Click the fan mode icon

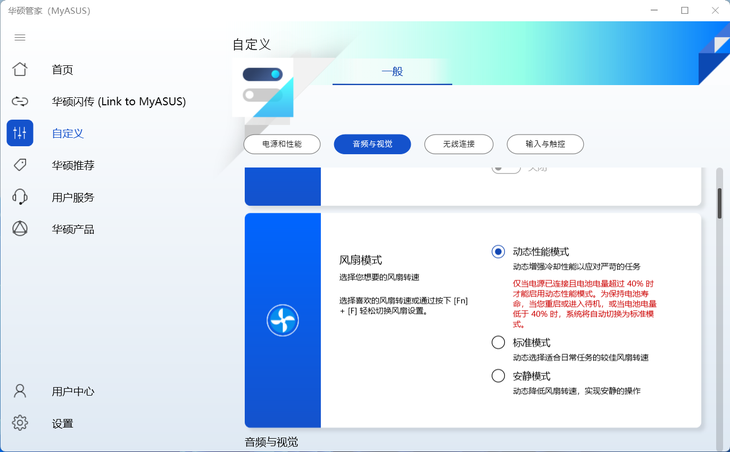point(283,320)
